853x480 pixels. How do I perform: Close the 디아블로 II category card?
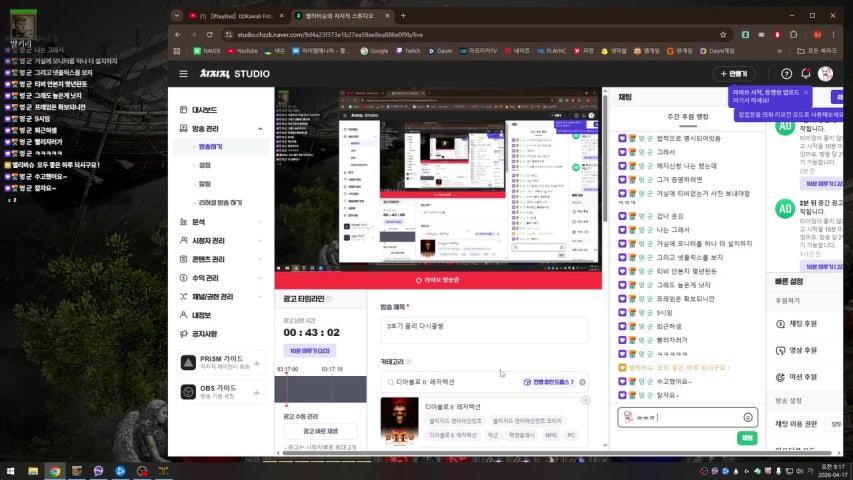click(585, 400)
